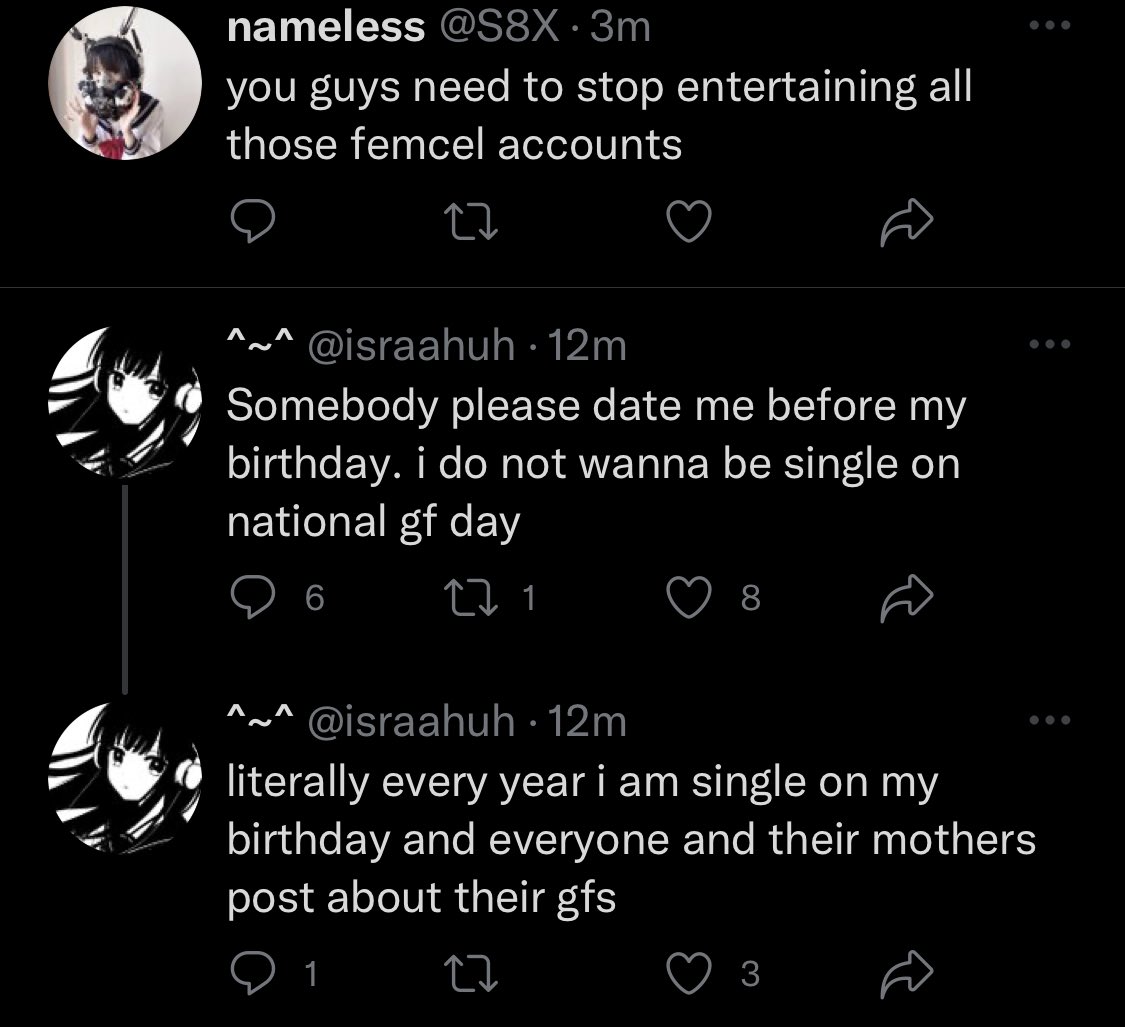Retweet the national gf day tweet
Viewport: 1125px width, 1027px height.
(x=467, y=597)
